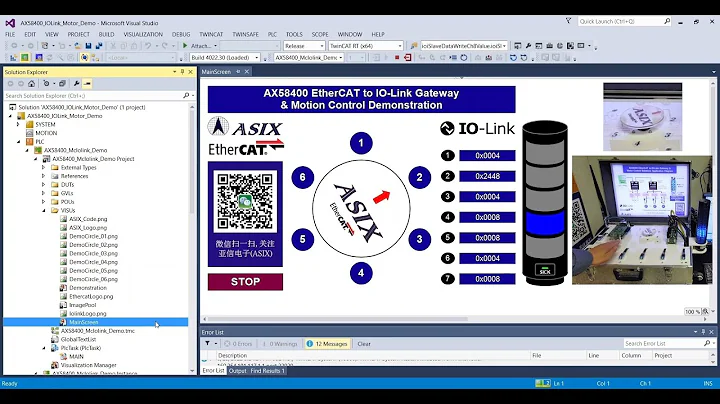Viewport: 720px width, 404px height.
Task: Click the green Attach start arrow
Action: click(185, 46)
